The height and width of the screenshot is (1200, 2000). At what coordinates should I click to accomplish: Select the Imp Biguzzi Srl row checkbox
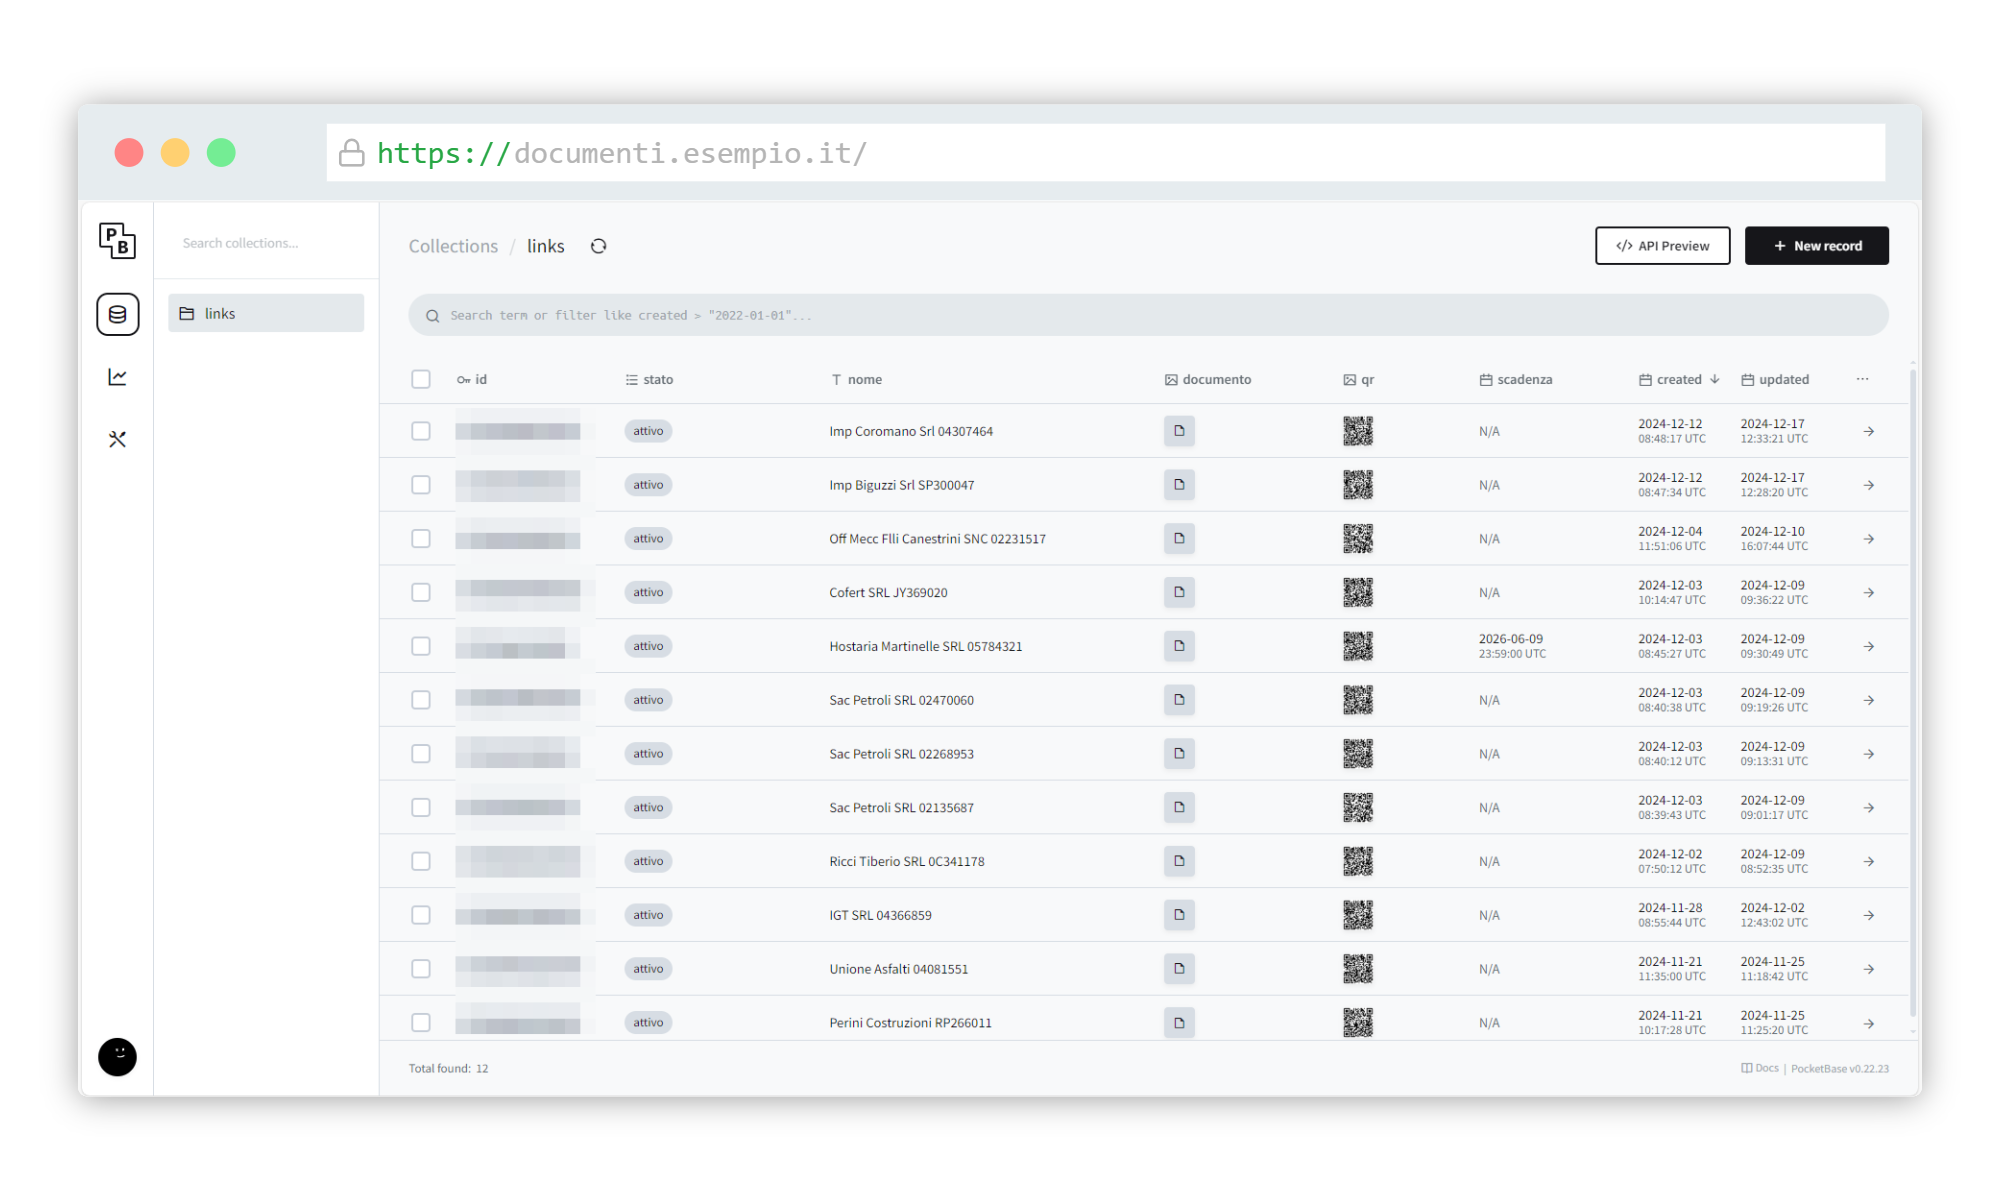click(x=421, y=485)
